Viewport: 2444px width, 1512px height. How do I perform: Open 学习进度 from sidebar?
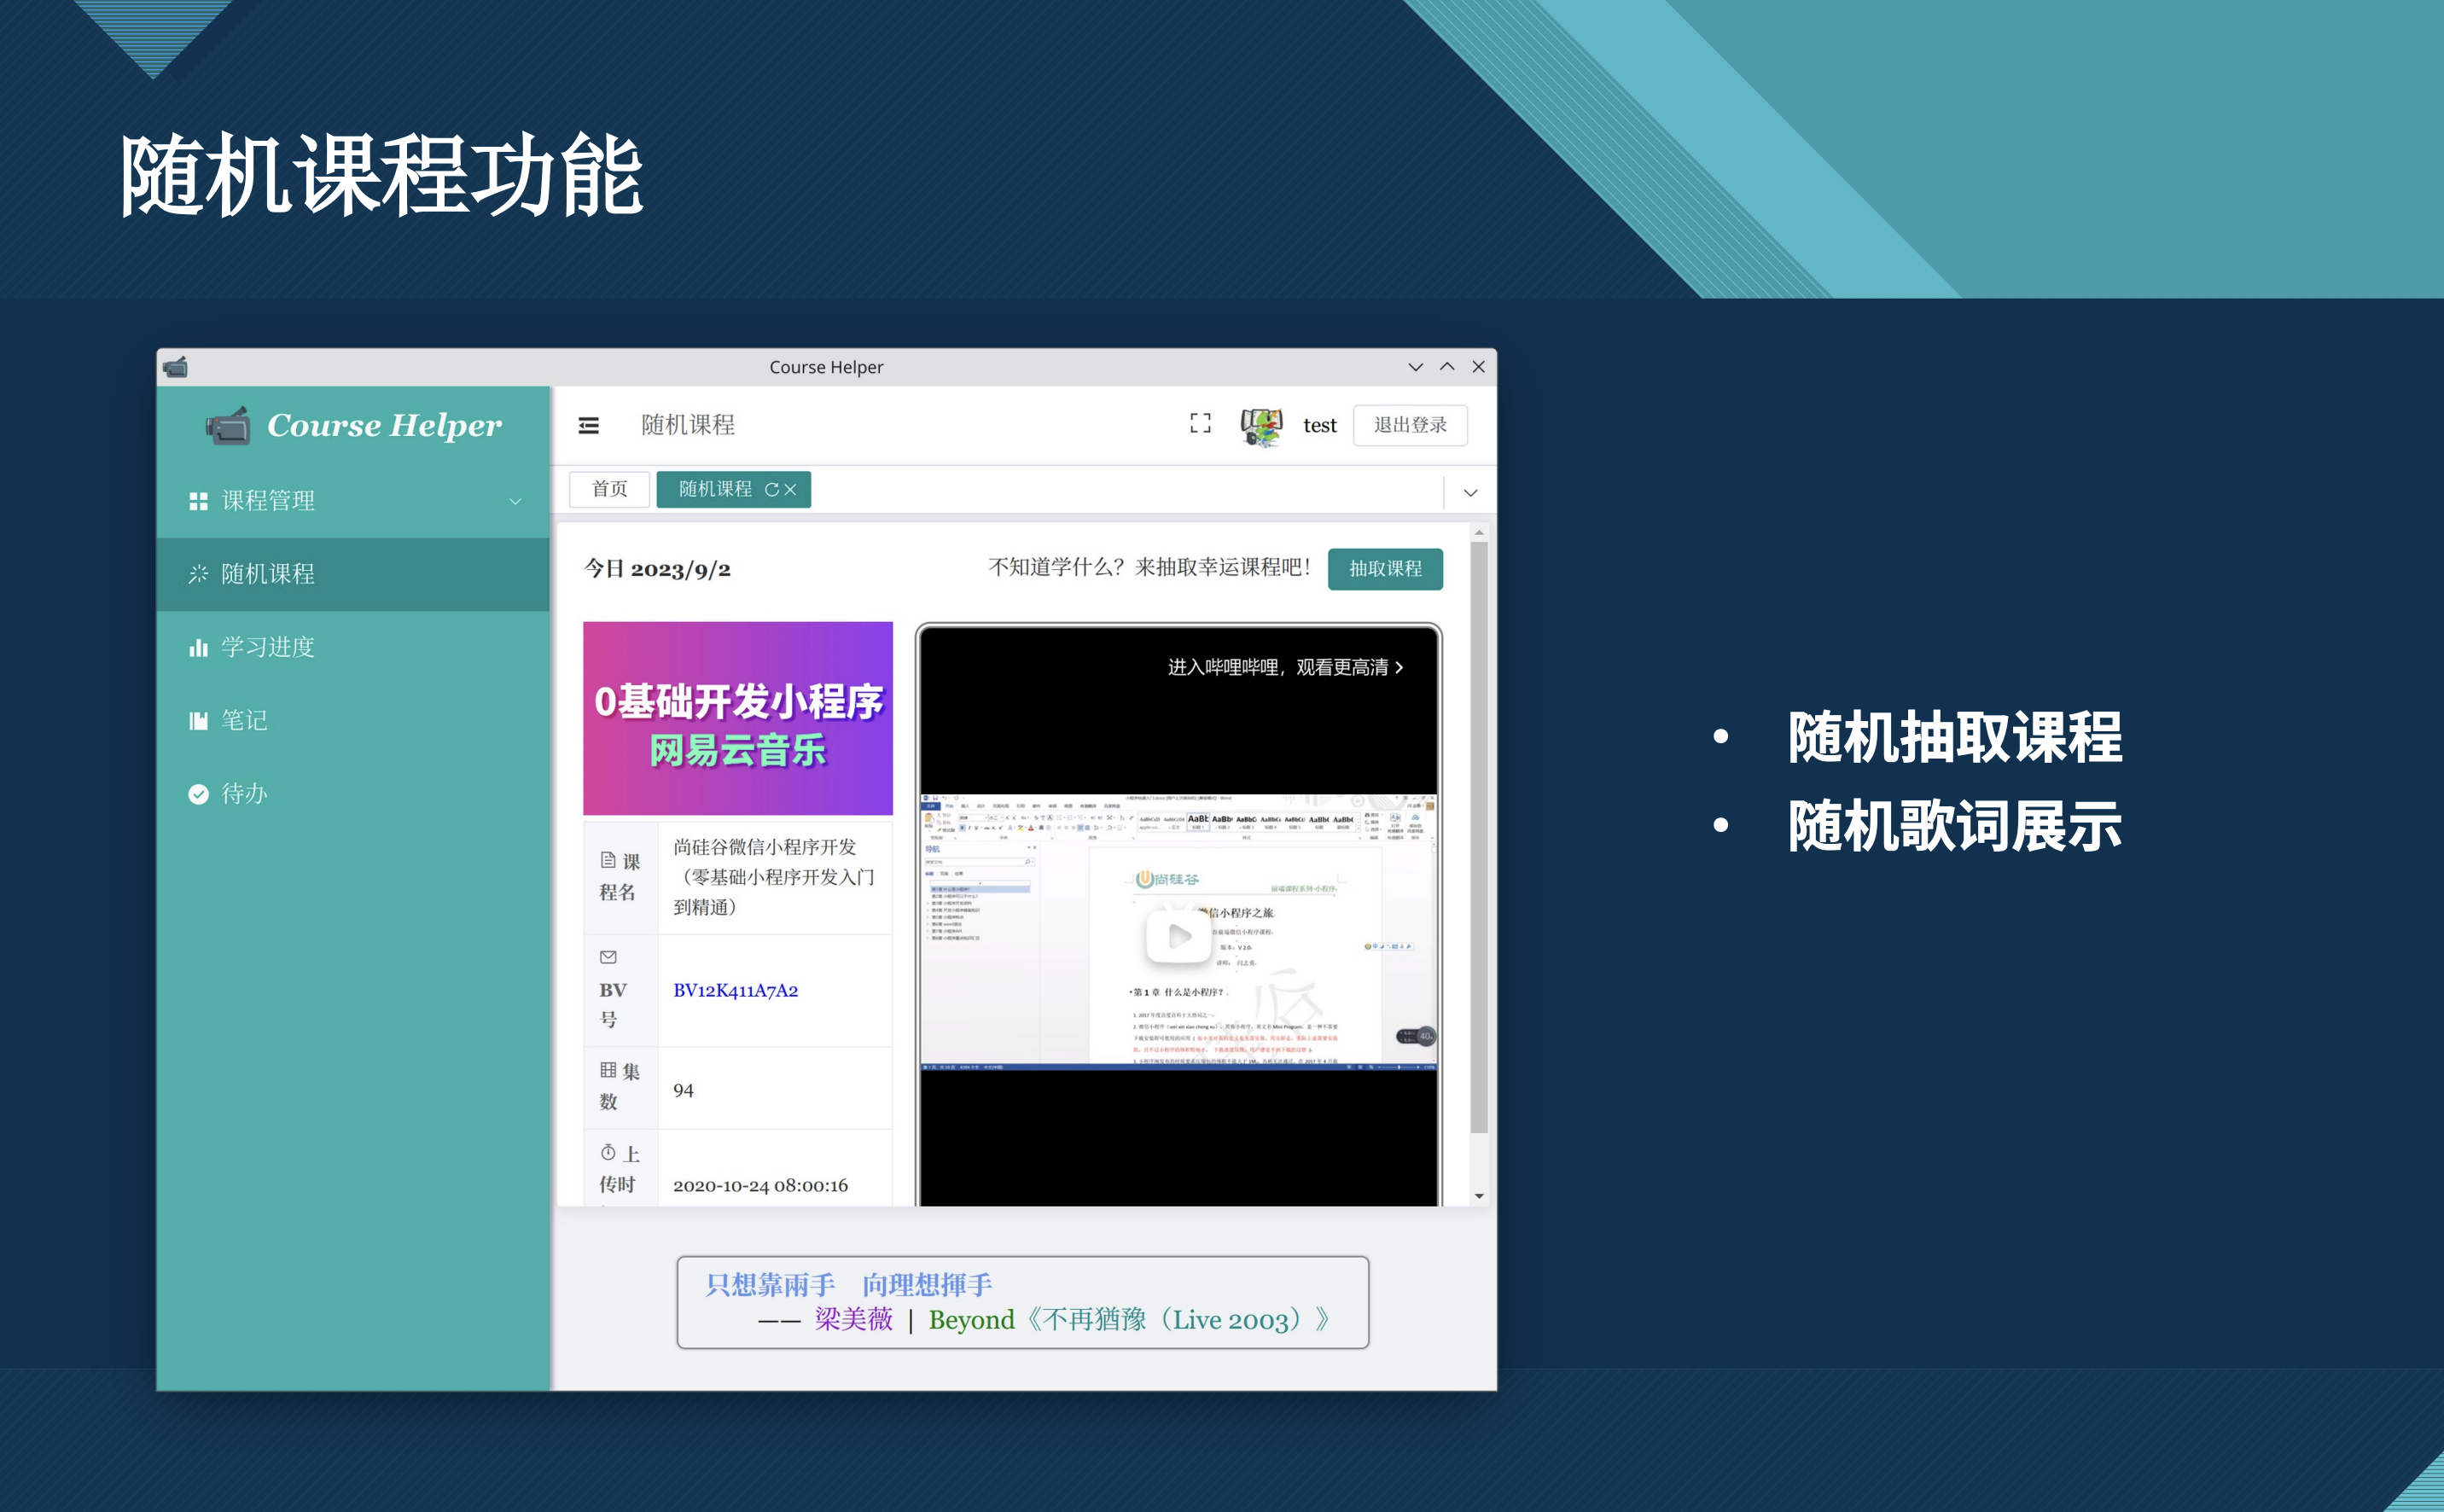pos(267,647)
